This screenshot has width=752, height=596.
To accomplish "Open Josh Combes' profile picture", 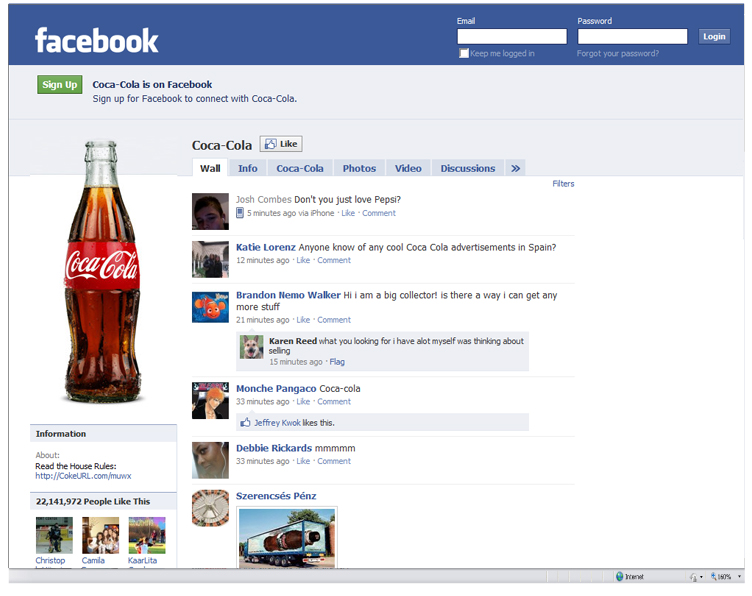I will (x=210, y=211).
